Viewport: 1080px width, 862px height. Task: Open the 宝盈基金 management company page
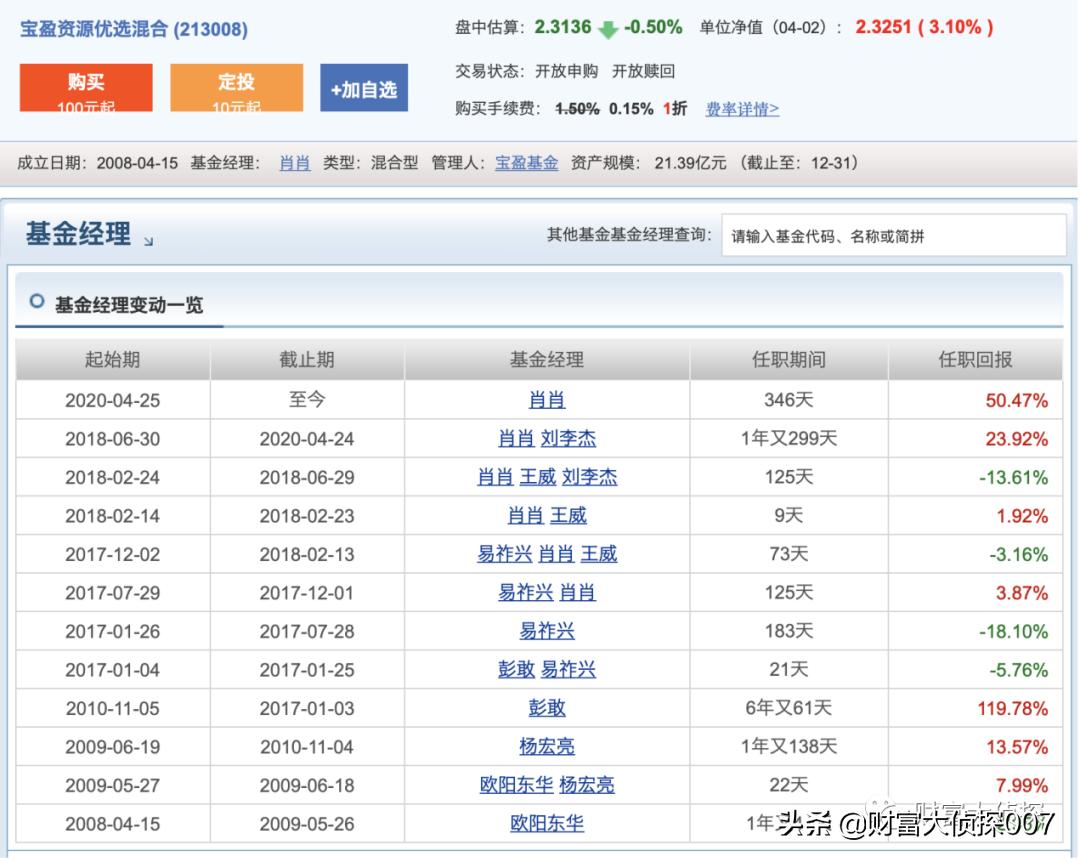(x=525, y=163)
